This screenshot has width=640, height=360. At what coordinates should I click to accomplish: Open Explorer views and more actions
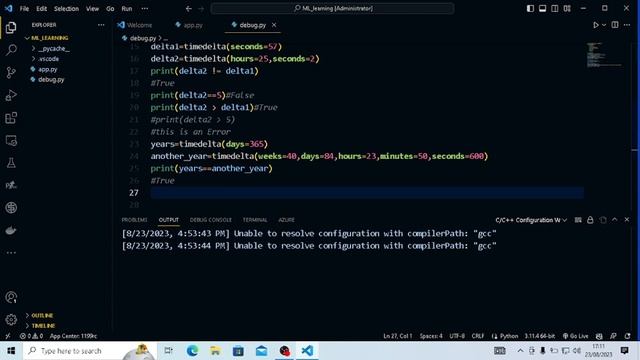click(x=101, y=25)
